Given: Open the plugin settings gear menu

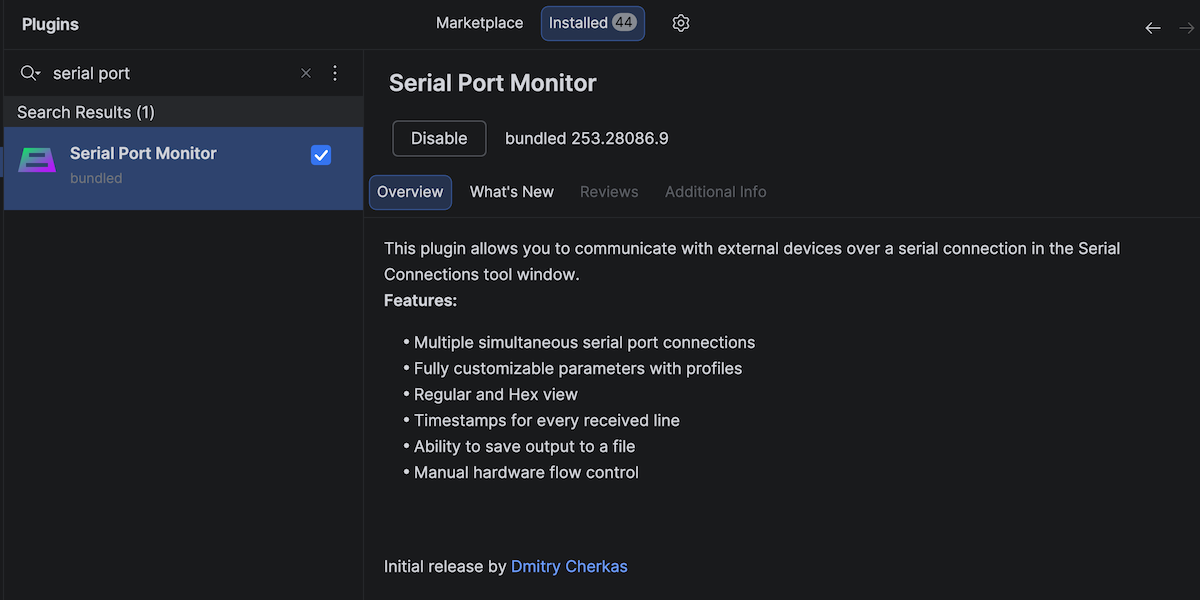Looking at the screenshot, I should 681,23.
